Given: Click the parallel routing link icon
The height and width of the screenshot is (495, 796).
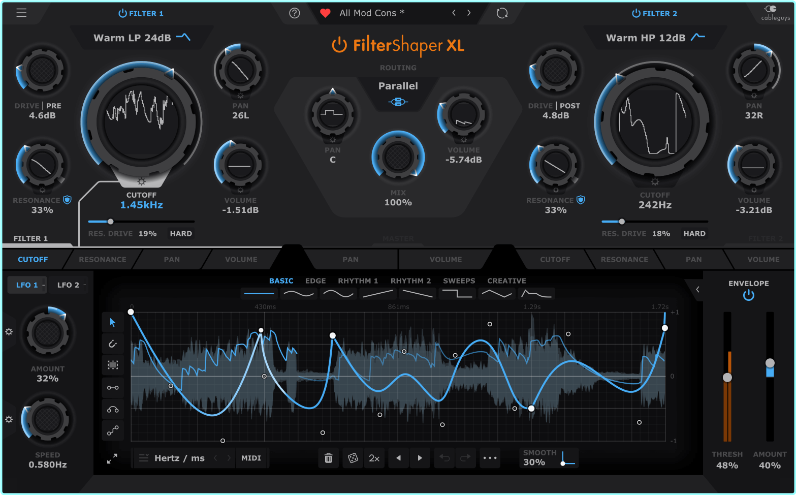Looking at the screenshot, I should coord(398,102).
